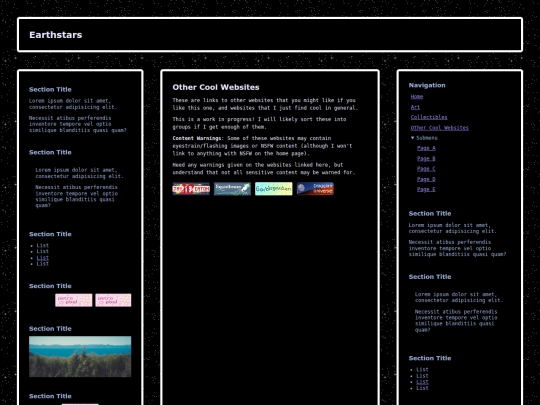Screen dimensions: 540x405
Task: Click the lake and forest landscape image
Action: tap(80, 356)
